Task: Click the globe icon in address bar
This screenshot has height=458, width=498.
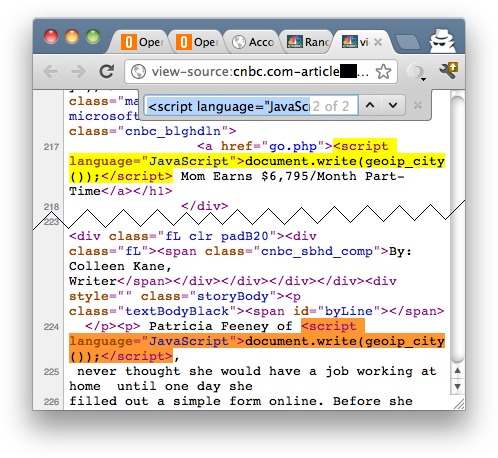Action: click(138, 72)
